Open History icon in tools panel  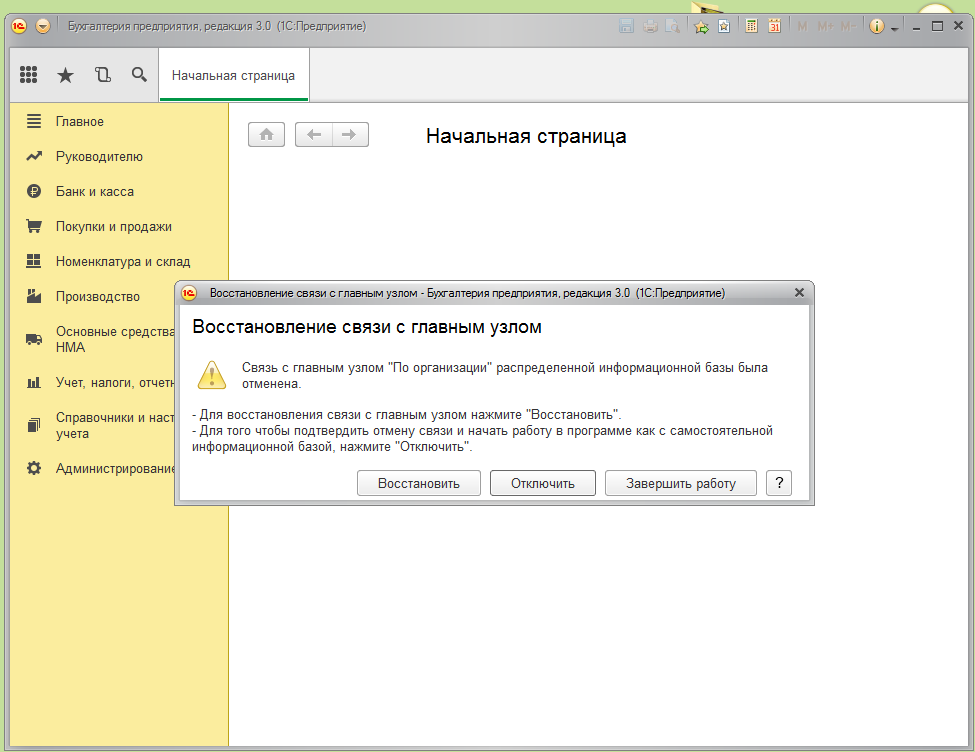(103, 75)
